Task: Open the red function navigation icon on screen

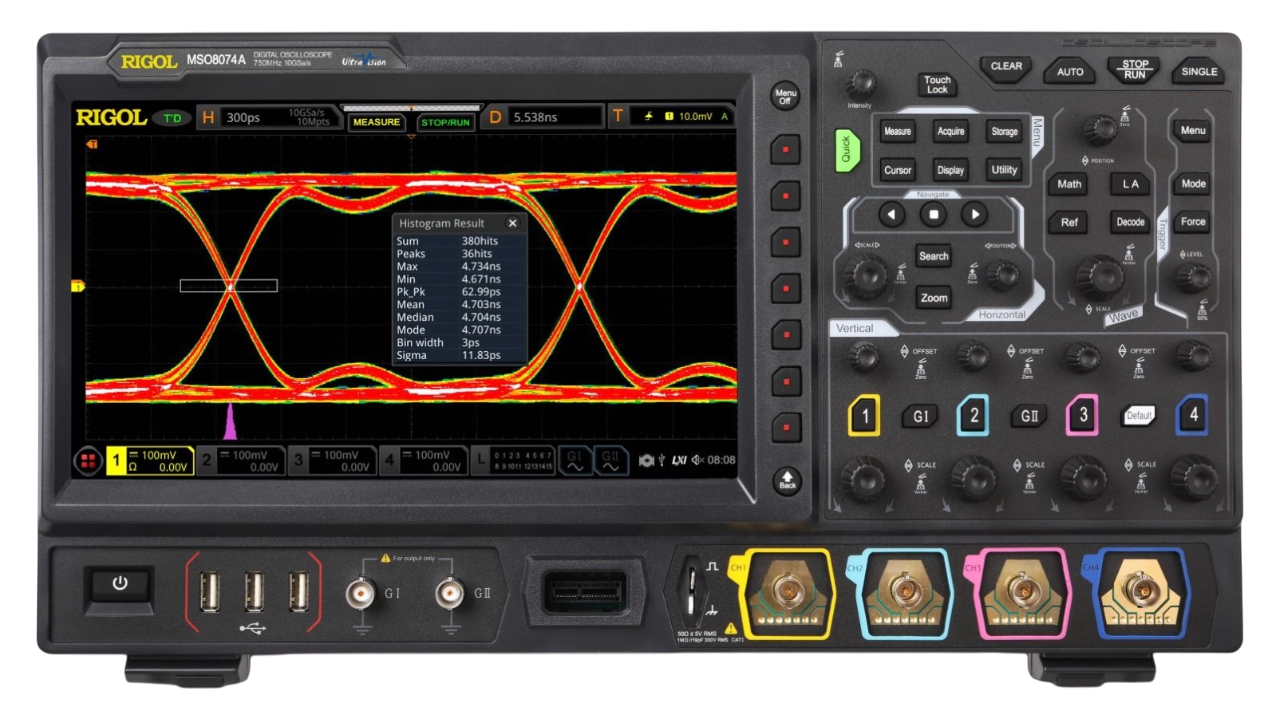Action: coord(89,461)
